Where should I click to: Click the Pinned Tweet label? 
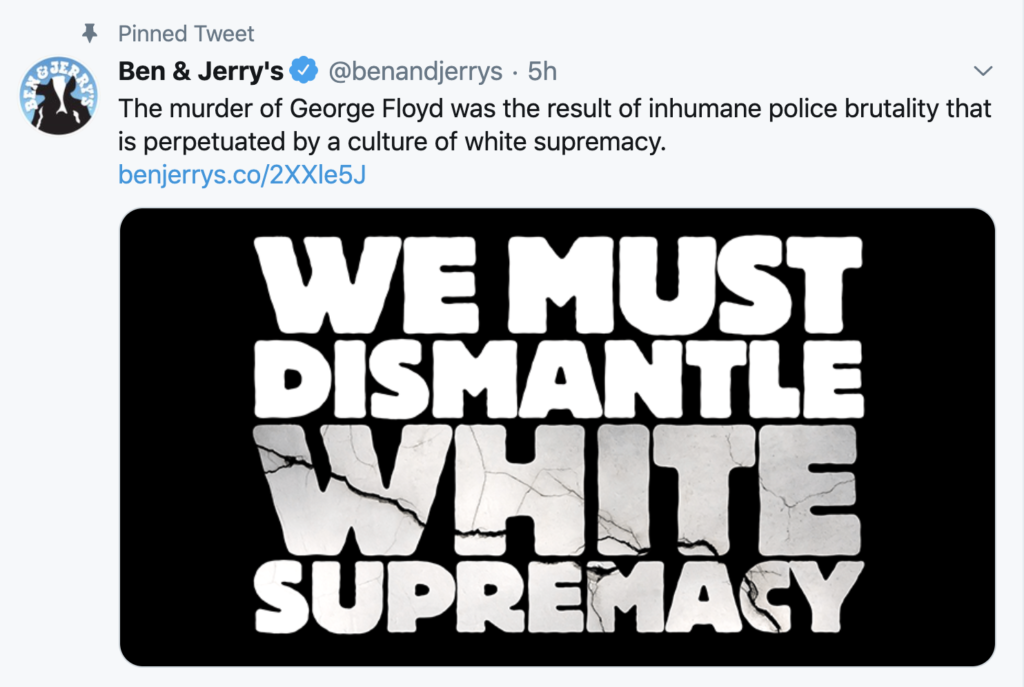186,33
